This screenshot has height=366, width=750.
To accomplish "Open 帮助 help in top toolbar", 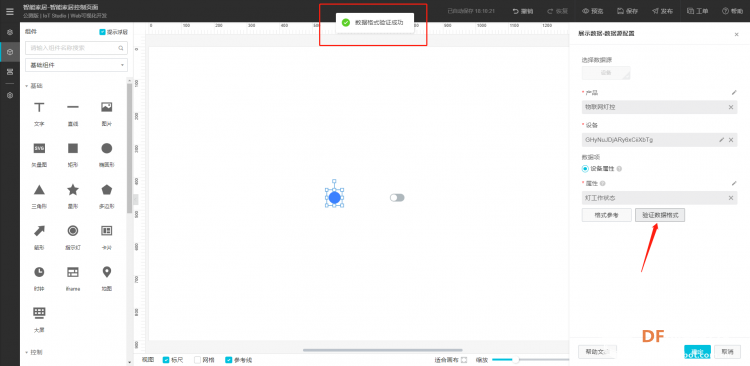I will click(733, 11).
